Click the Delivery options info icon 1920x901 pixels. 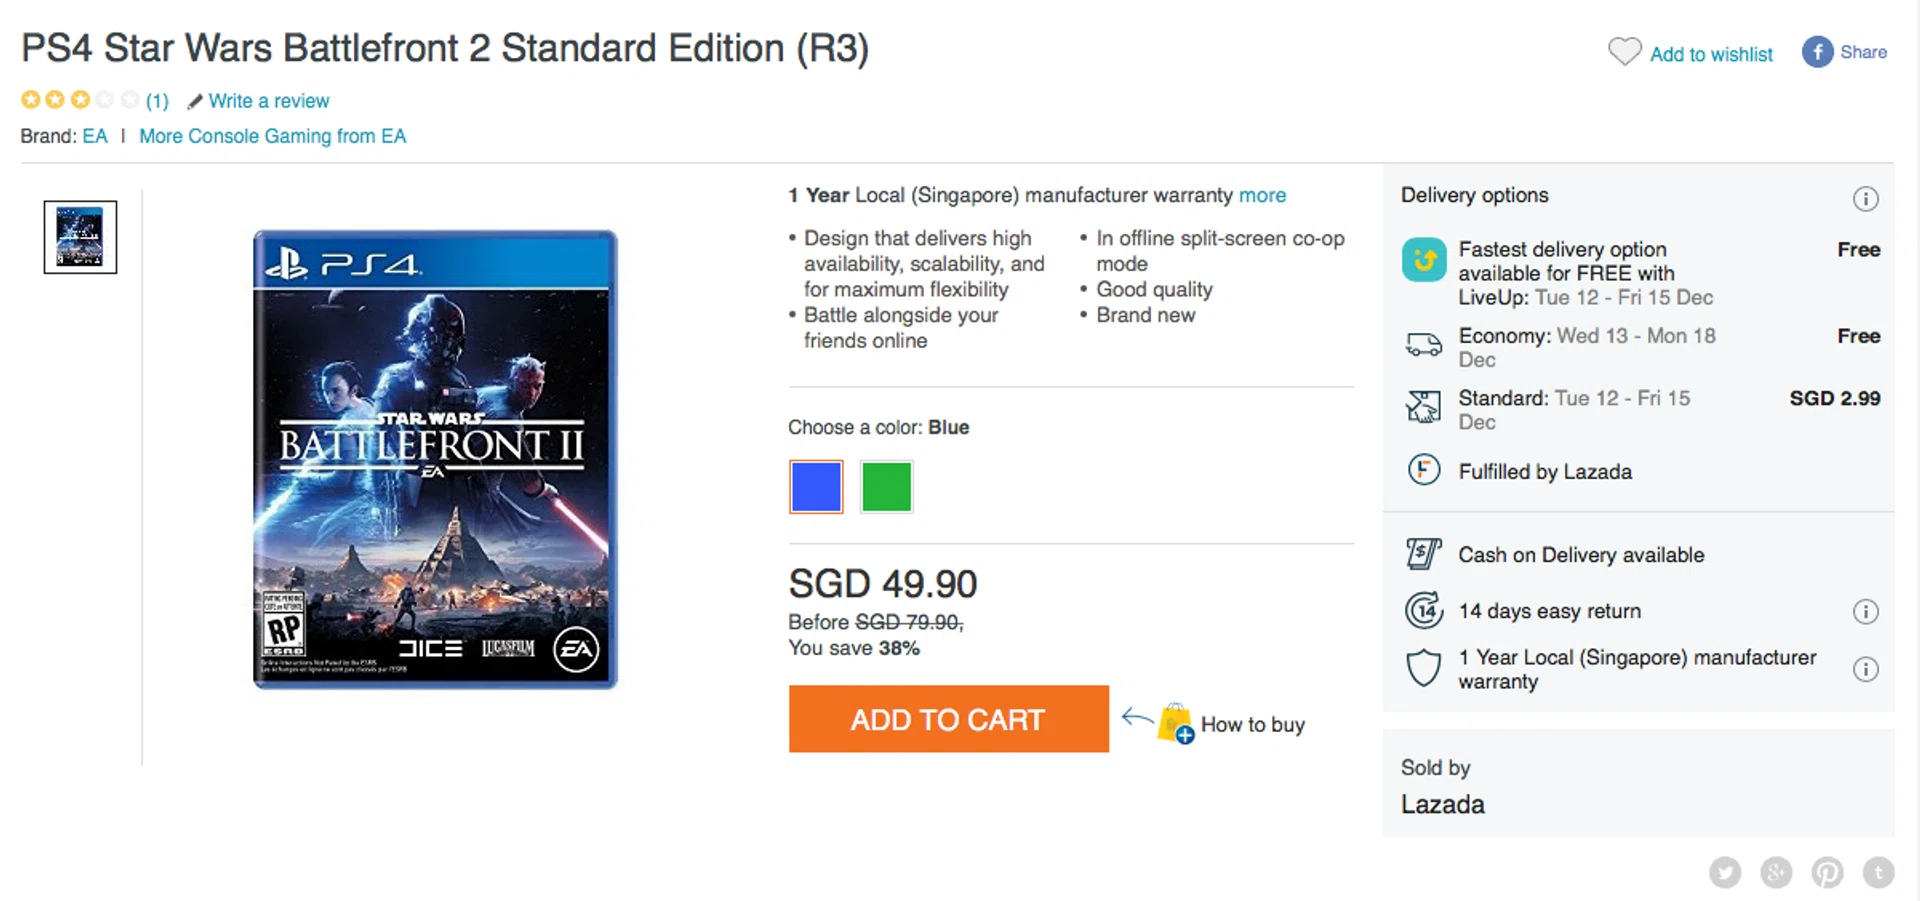pos(1865,198)
